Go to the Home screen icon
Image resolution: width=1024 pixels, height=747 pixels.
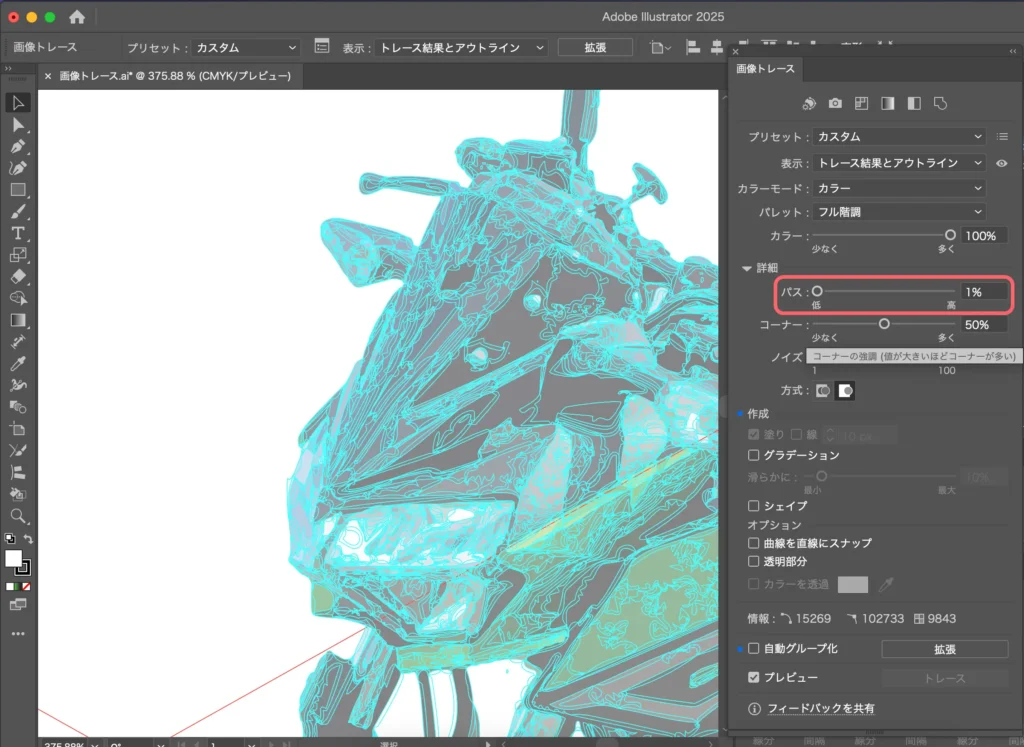pos(77,17)
